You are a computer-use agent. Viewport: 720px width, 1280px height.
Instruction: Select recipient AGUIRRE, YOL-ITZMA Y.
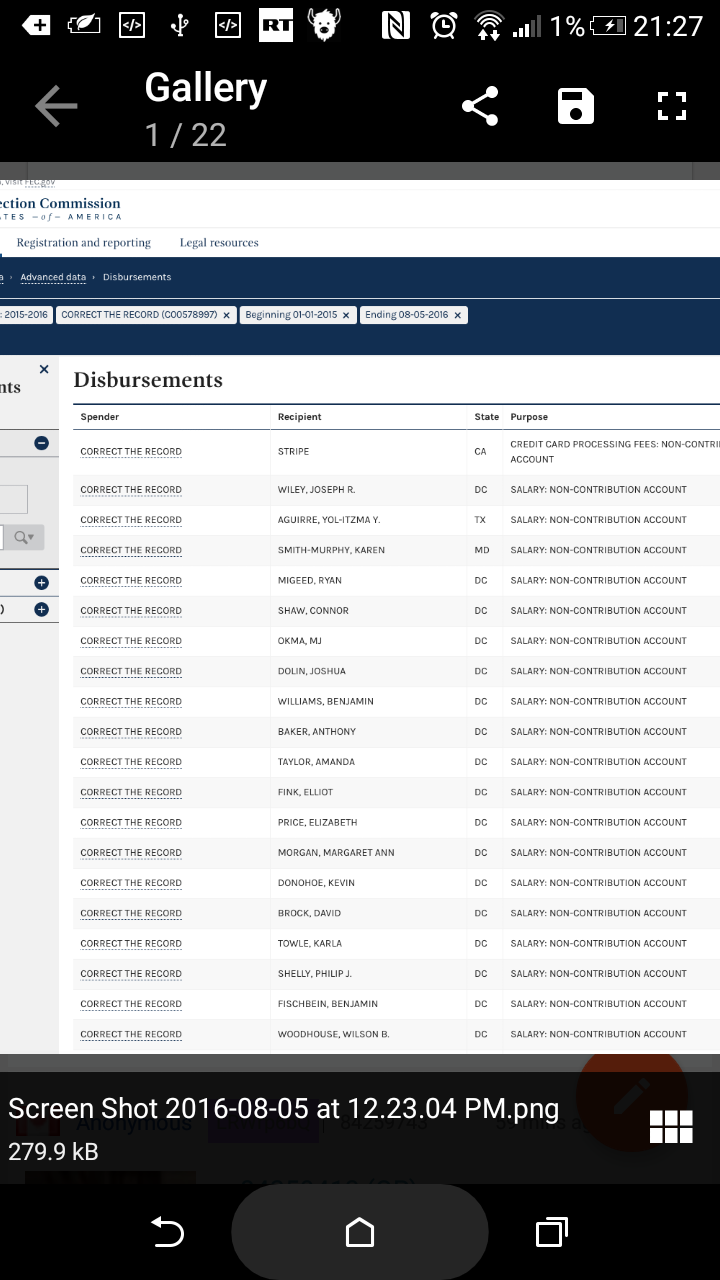click(x=329, y=520)
